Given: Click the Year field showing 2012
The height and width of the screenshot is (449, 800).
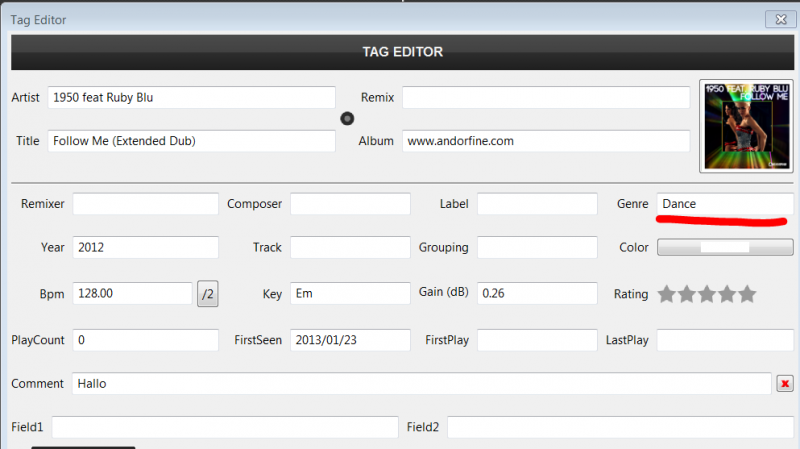Looking at the screenshot, I should pyautogui.click(x=145, y=247).
